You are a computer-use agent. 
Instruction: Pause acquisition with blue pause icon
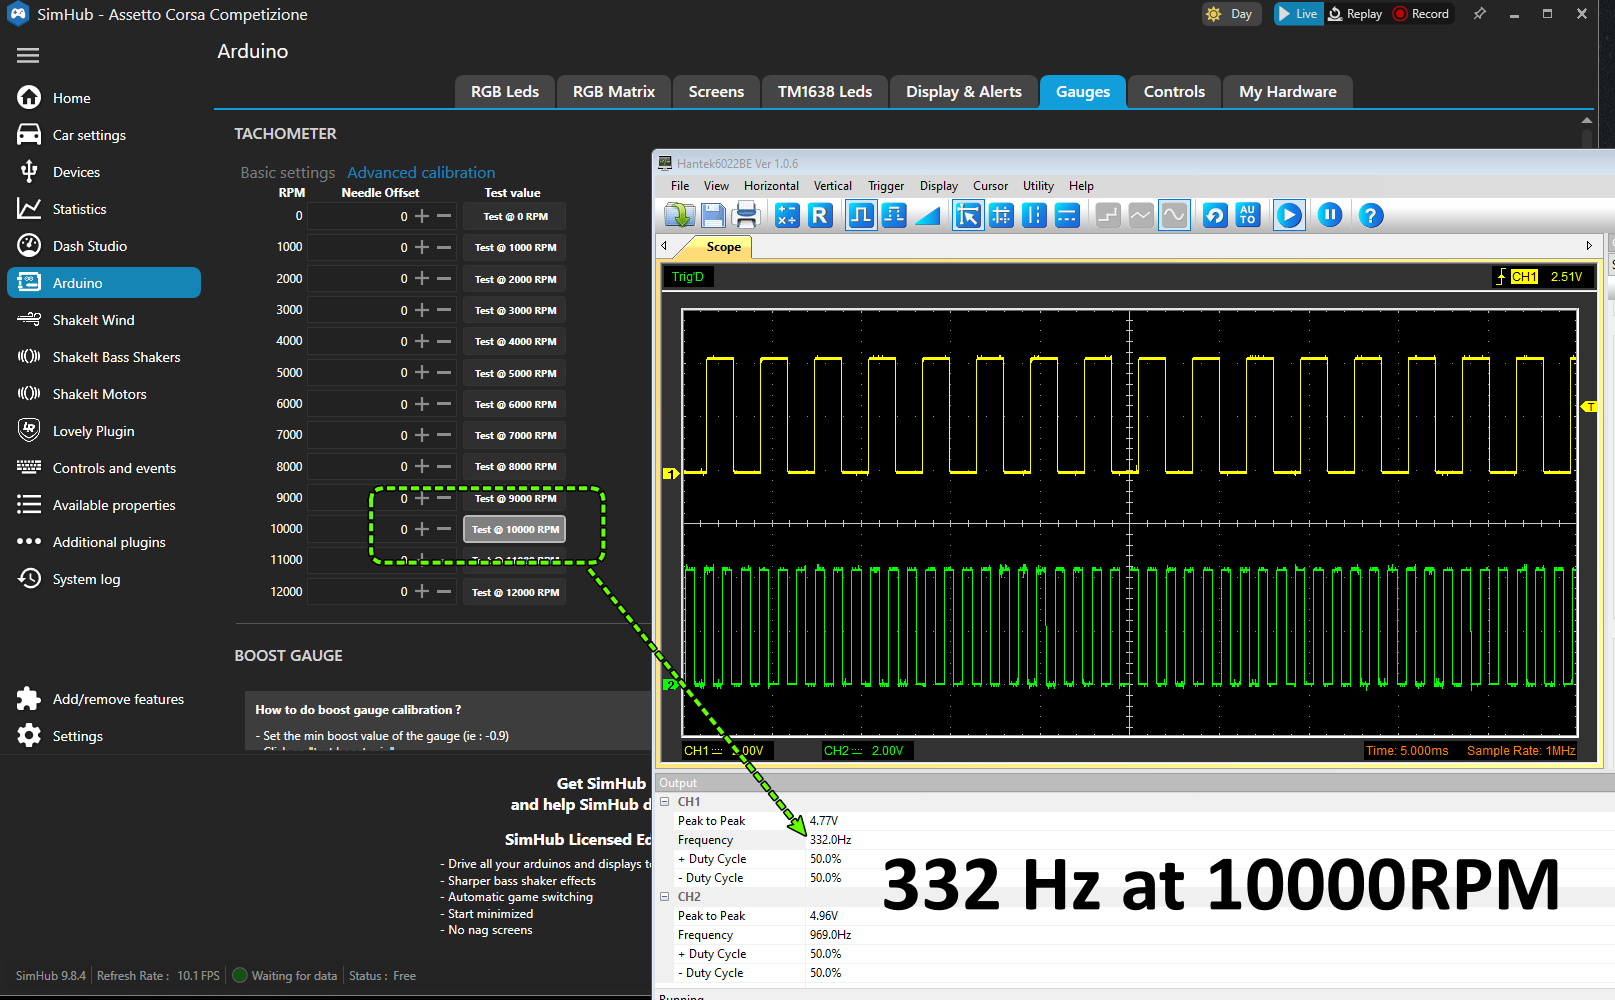[1330, 215]
